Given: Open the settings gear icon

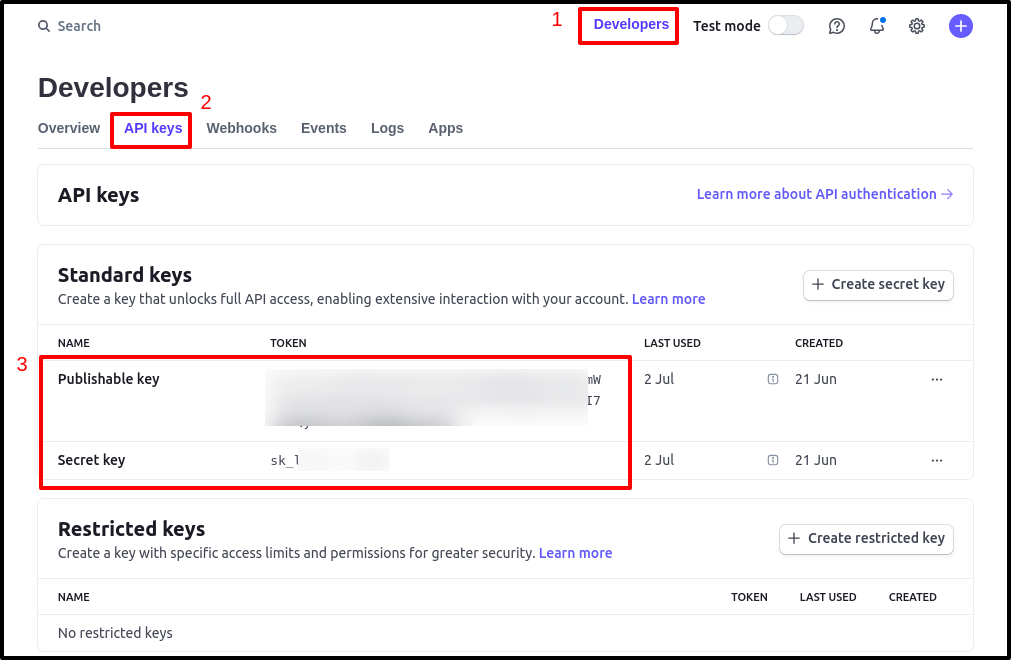Looking at the screenshot, I should coord(917,26).
